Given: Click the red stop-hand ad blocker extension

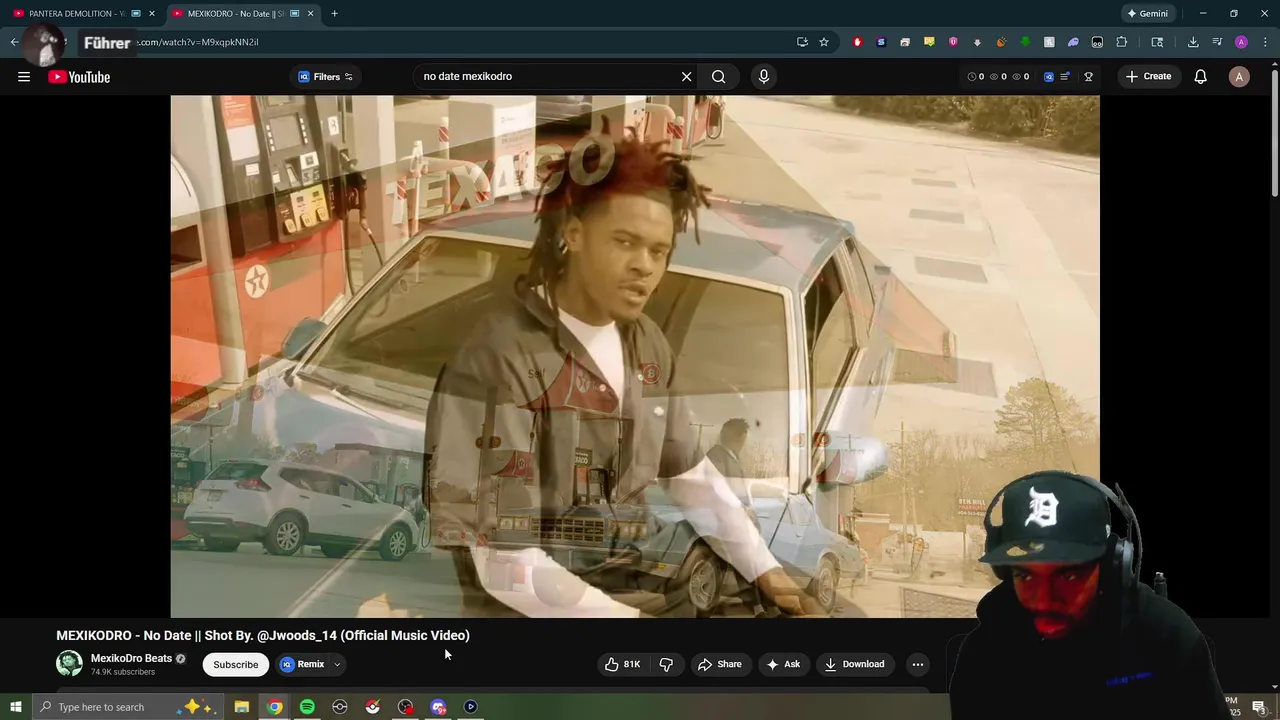Looking at the screenshot, I should click(857, 42).
